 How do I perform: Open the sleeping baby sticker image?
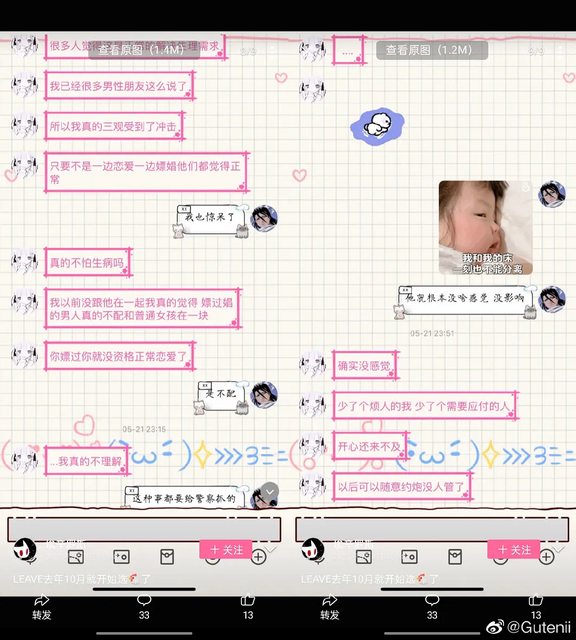[x=485, y=227]
